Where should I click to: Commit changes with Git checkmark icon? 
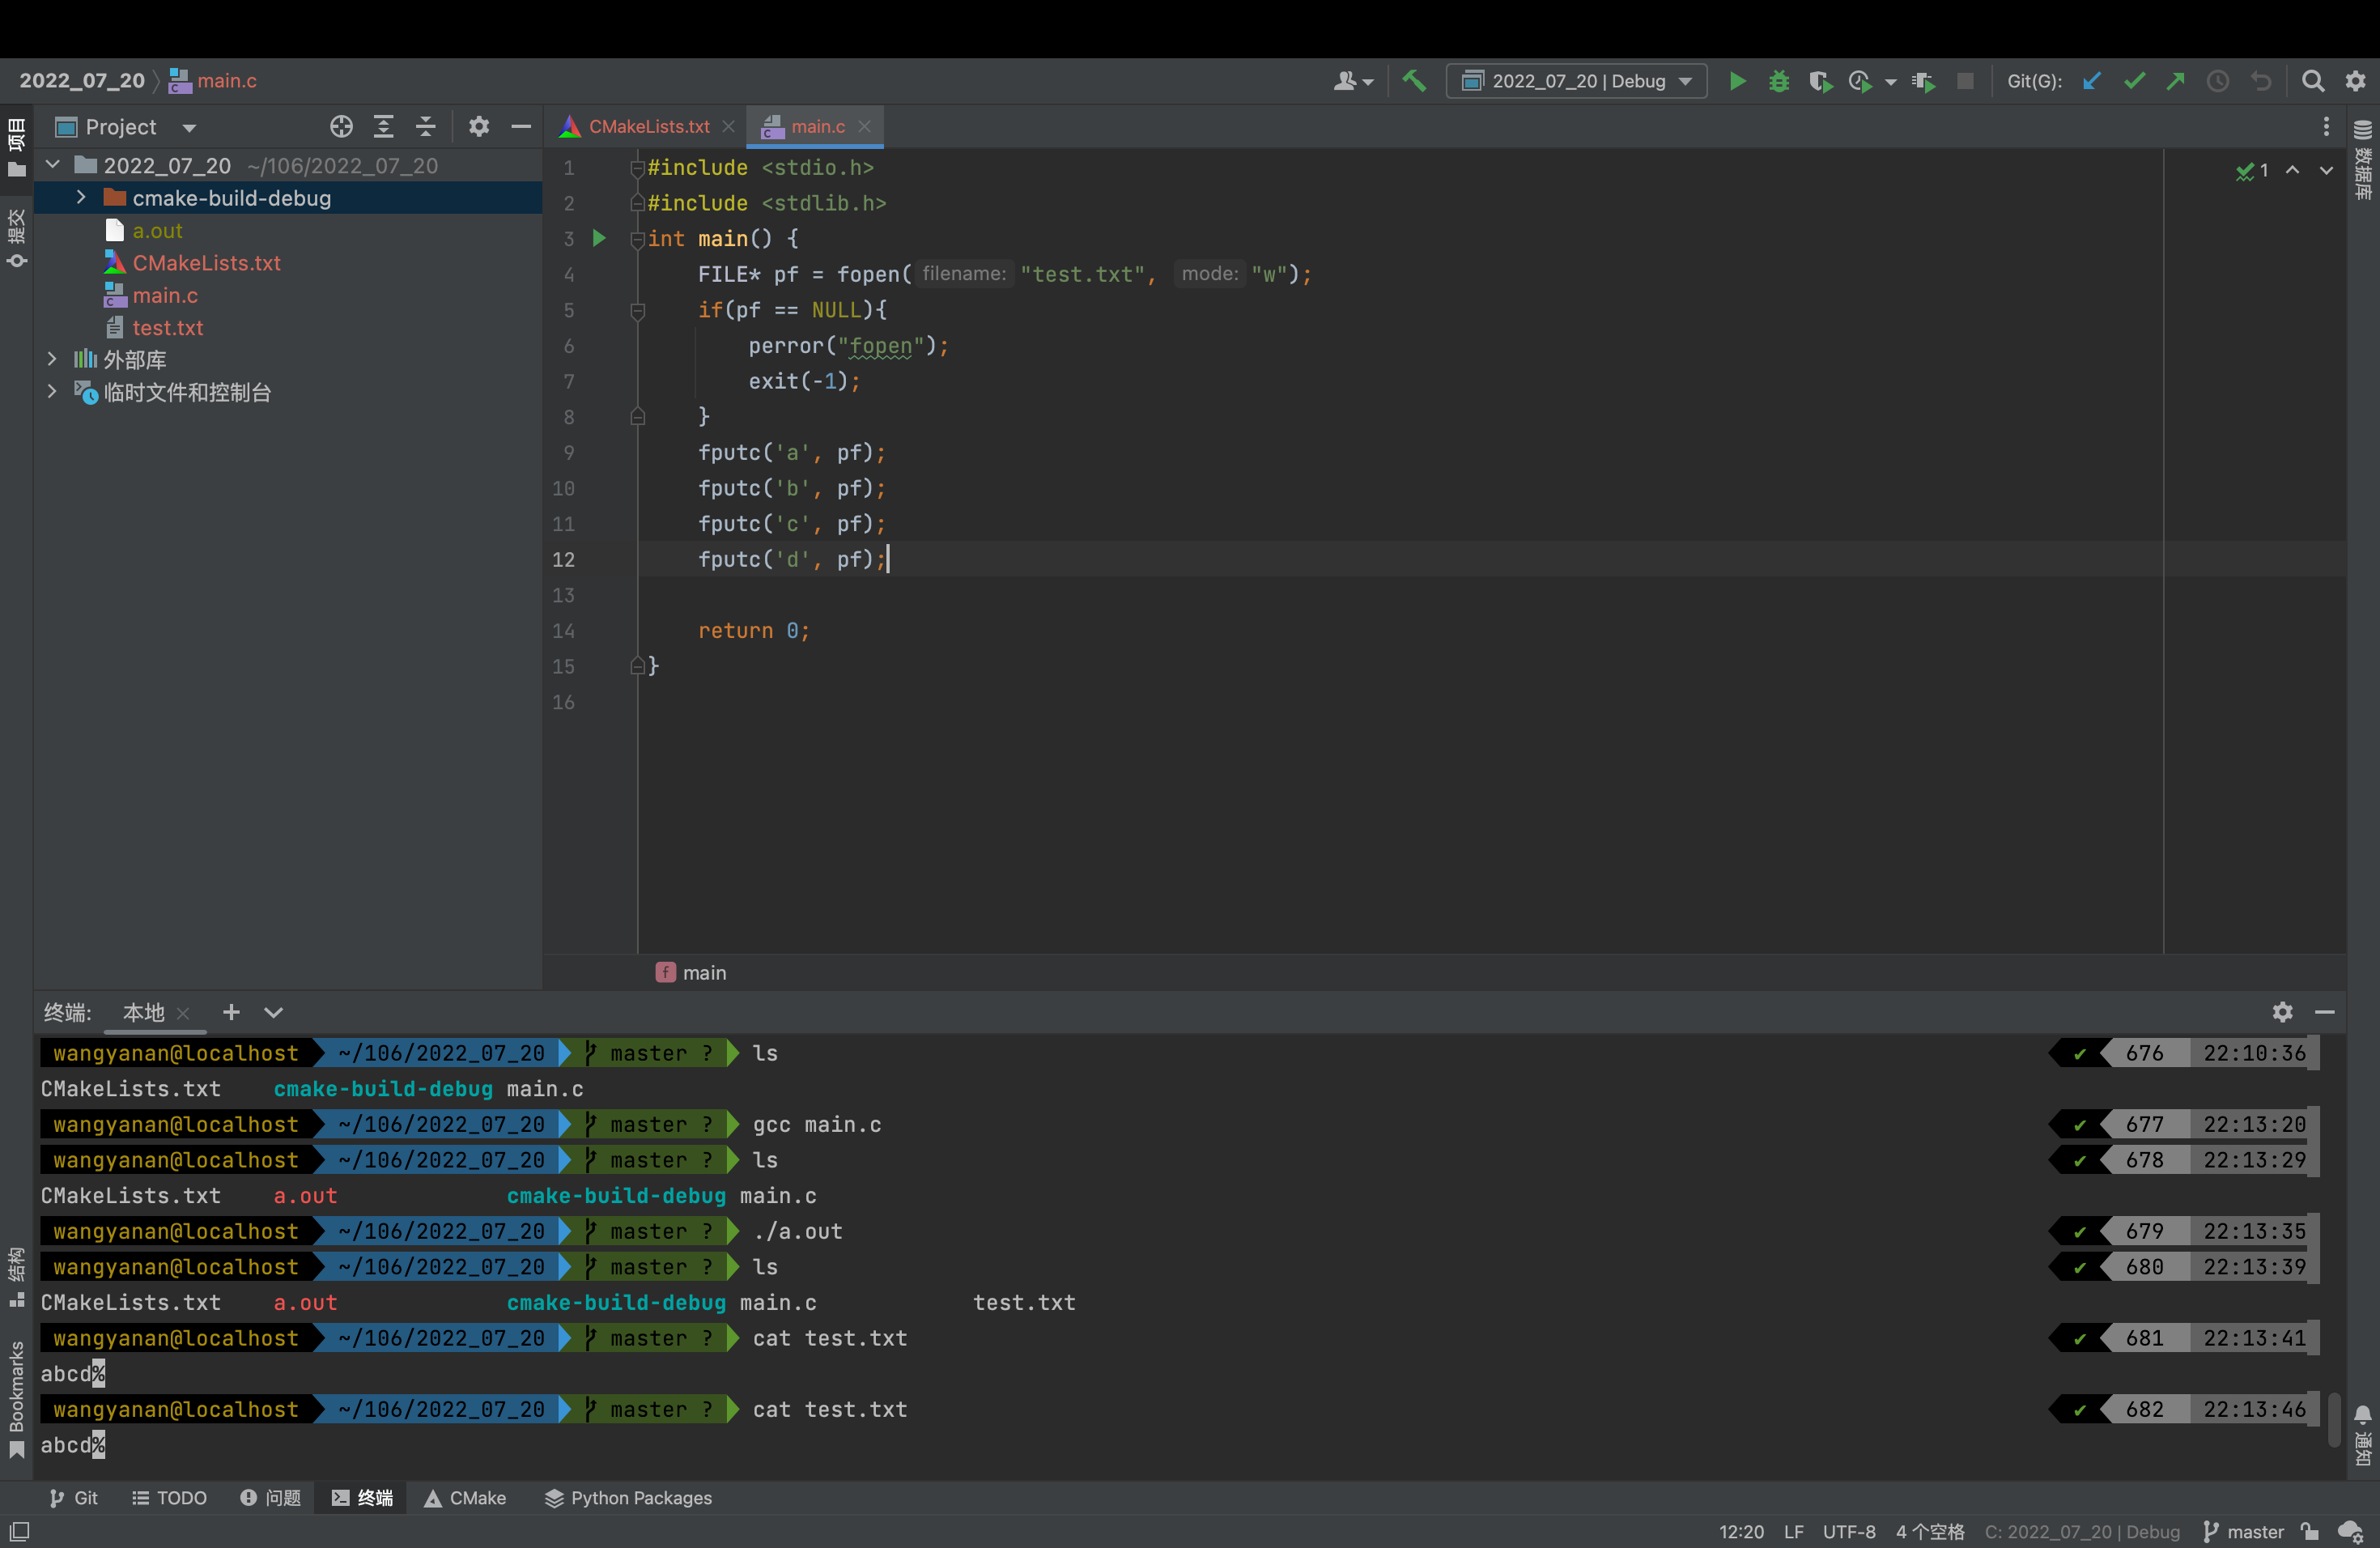2134,81
